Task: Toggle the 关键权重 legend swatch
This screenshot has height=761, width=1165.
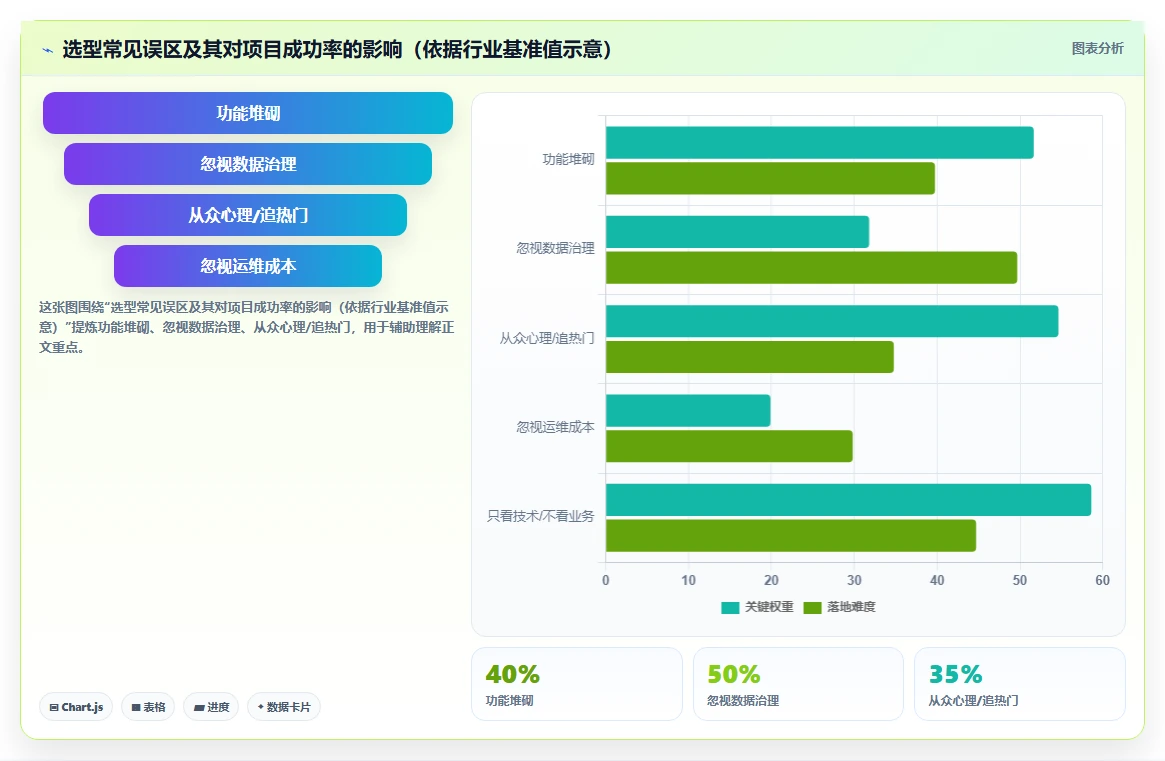Action: tap(730, 607)
